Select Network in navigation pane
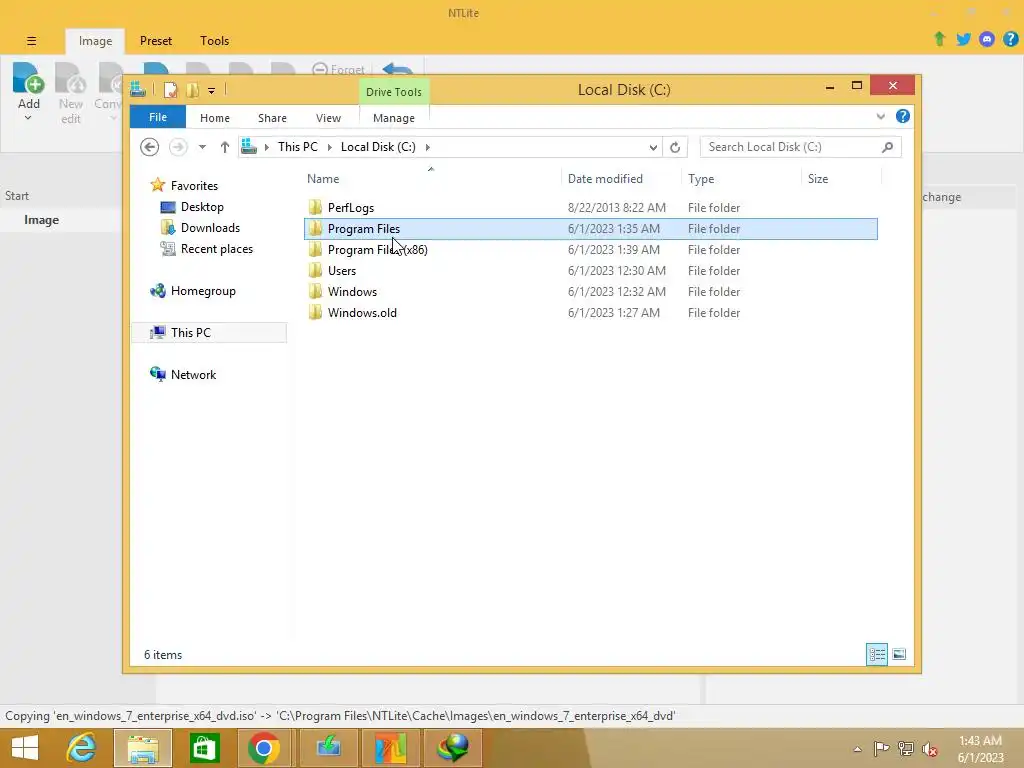This screenshot has height=768, width=1024. tap(193, 375)
